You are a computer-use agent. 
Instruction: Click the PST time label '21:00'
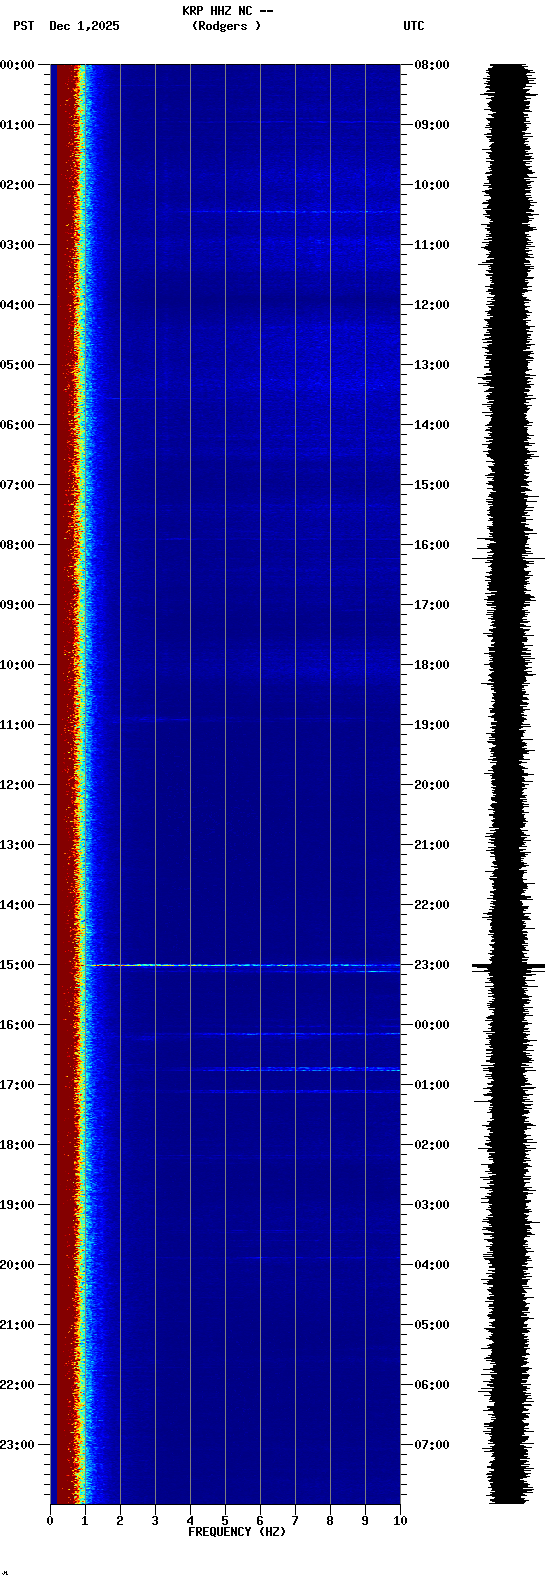17,1325
